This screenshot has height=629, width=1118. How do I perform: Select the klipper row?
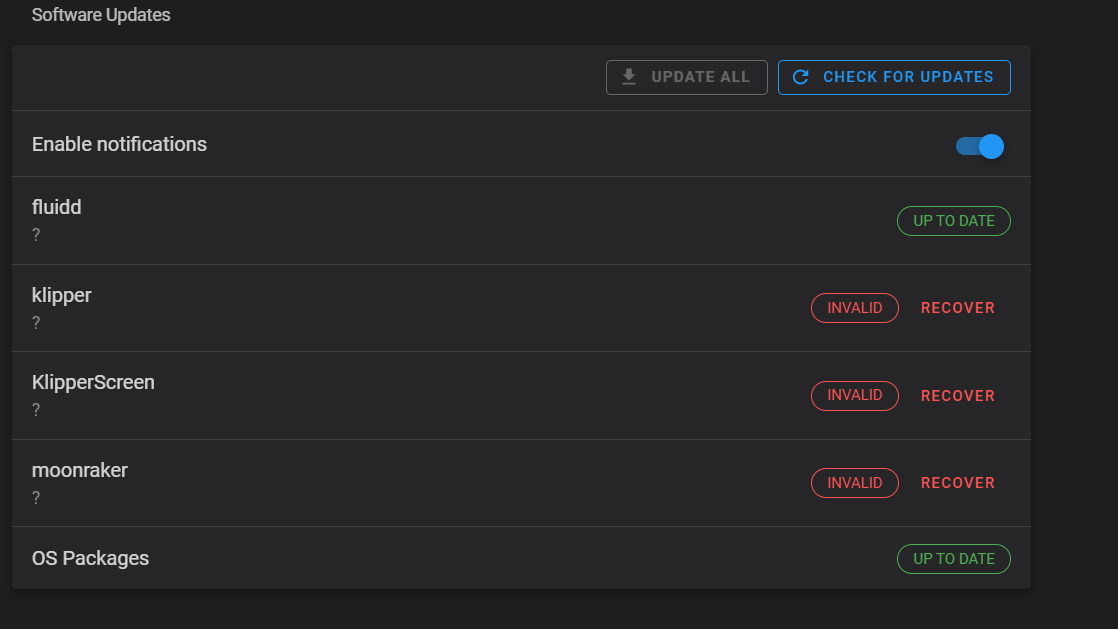[400, 307]
